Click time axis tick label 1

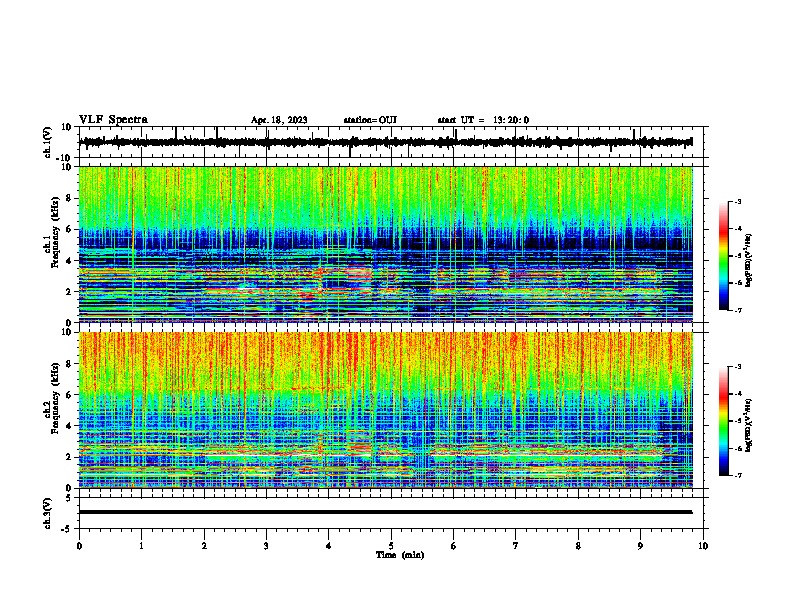[141, 546]
